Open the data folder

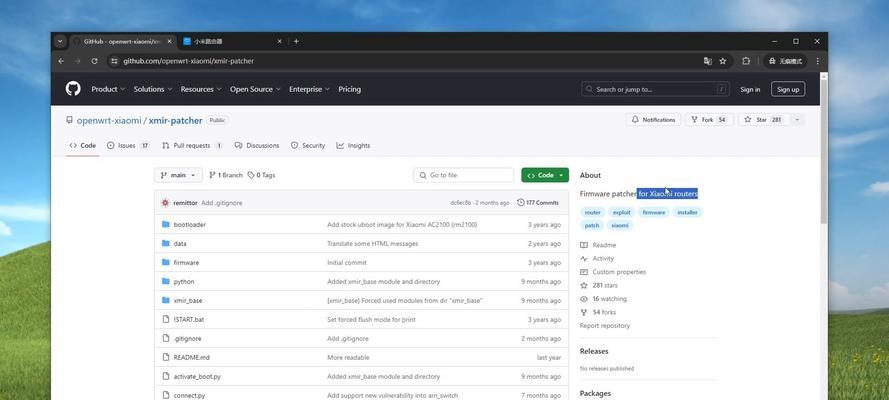[x=180, y=244]
